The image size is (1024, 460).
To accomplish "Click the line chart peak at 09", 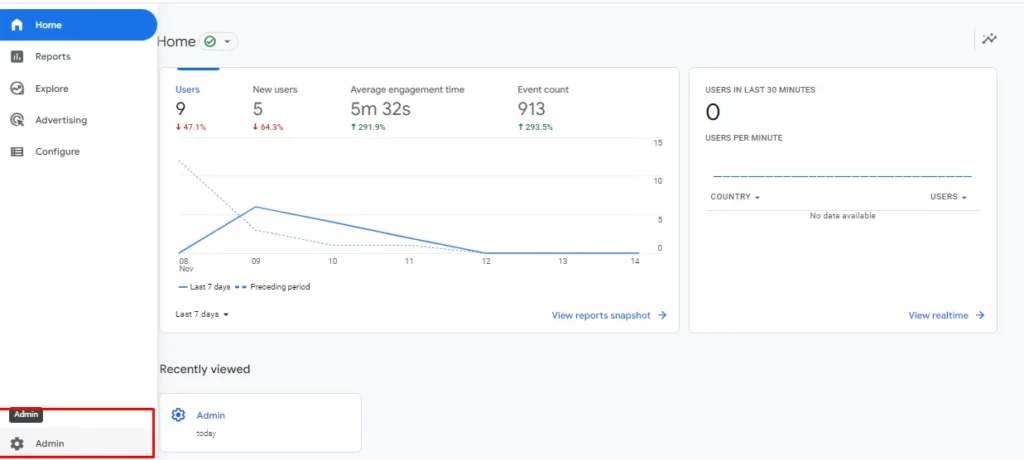I will 255,207.
